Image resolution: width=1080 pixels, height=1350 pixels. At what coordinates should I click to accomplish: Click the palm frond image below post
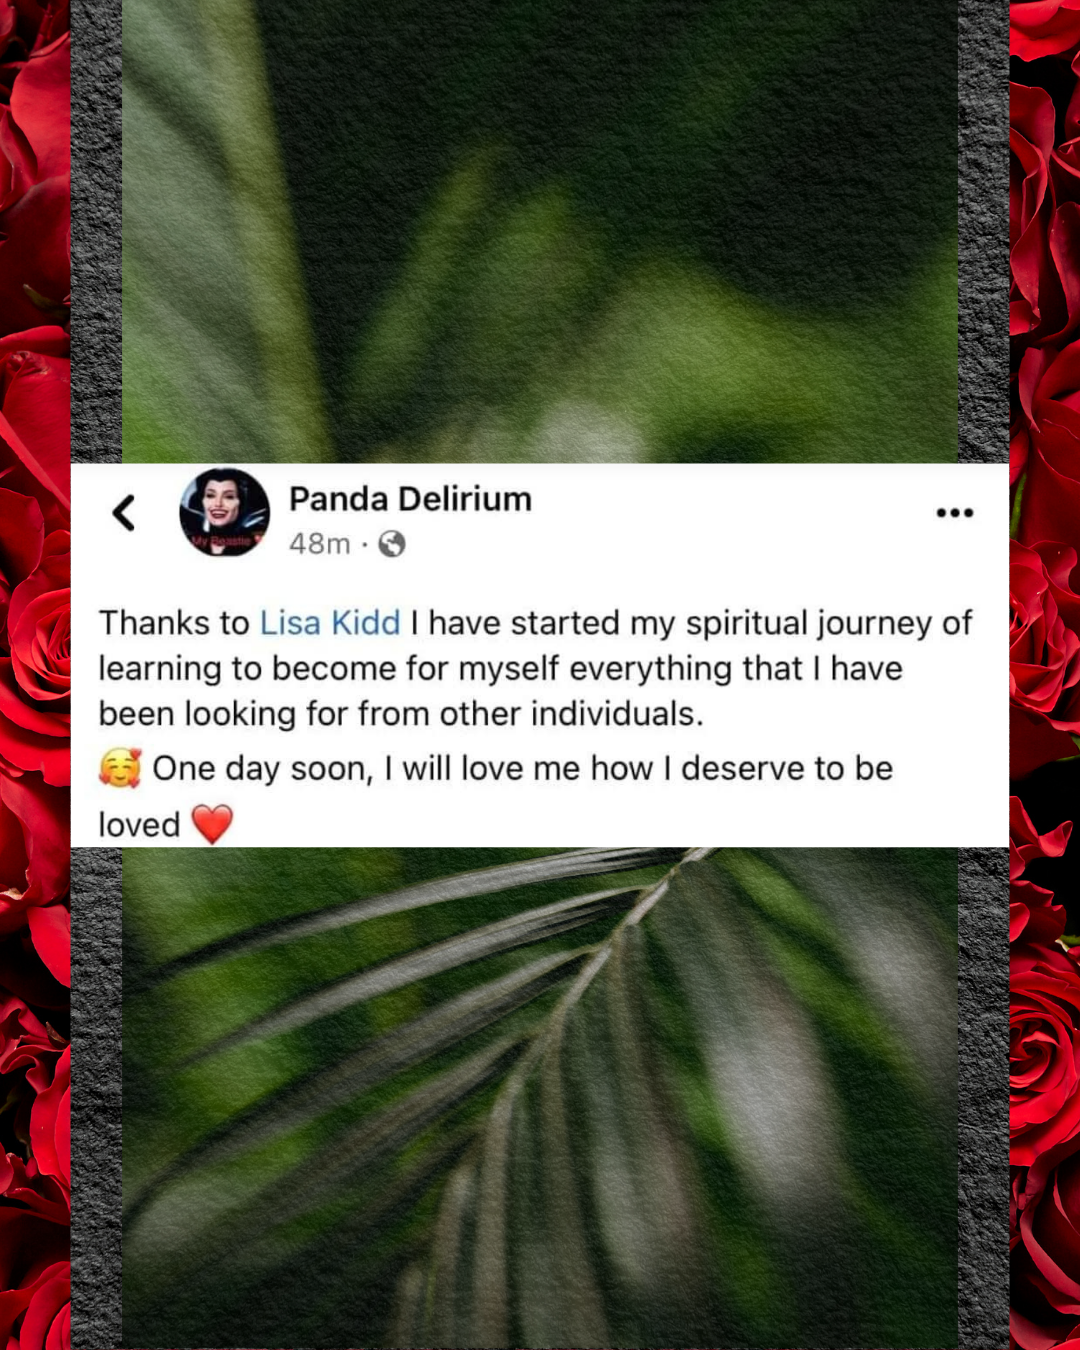[540, 1098]
